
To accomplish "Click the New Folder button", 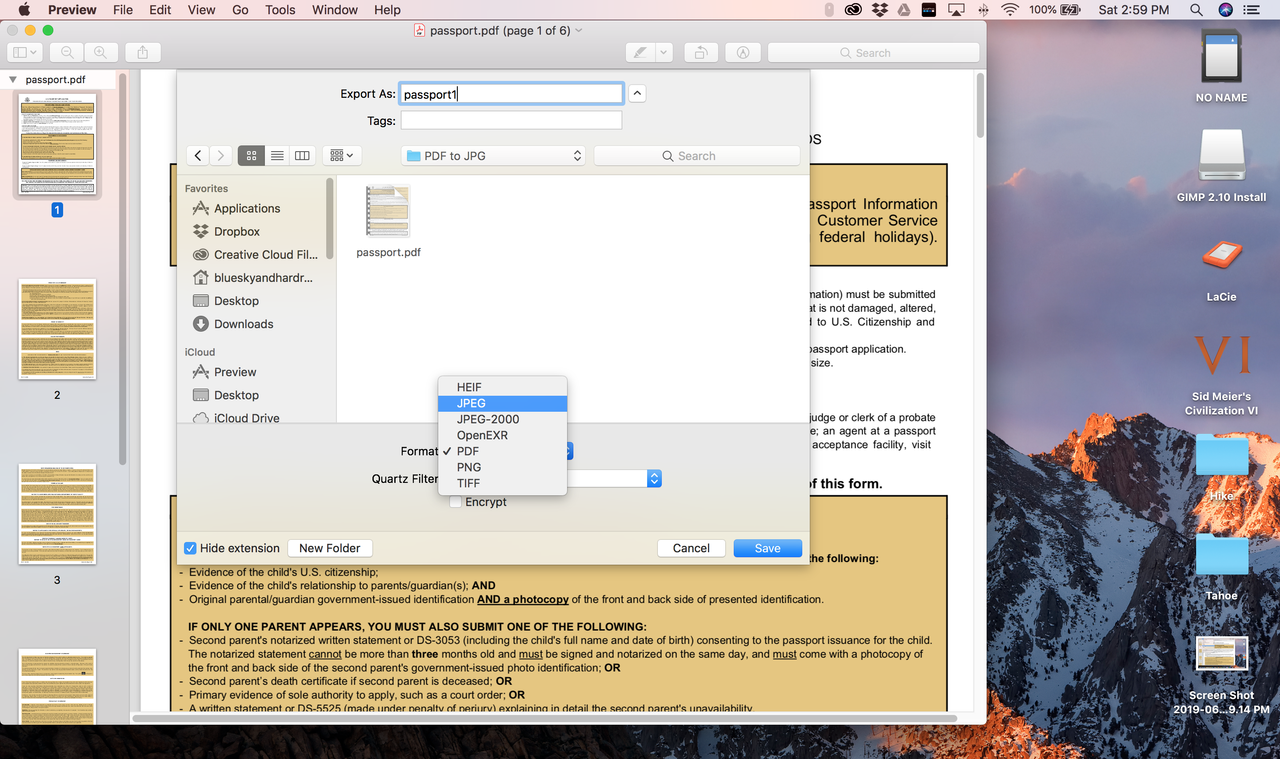I will 329,548.
